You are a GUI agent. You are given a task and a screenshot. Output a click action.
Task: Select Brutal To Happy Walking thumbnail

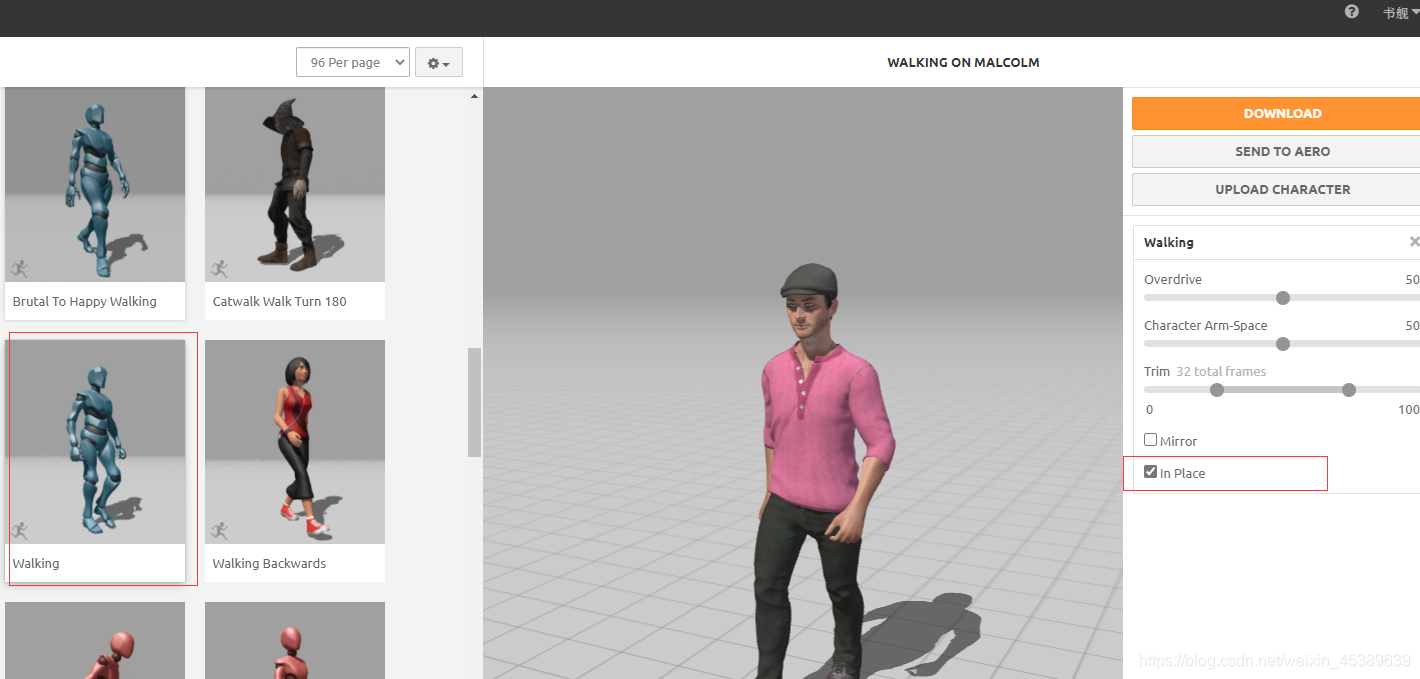coord(95,184)
